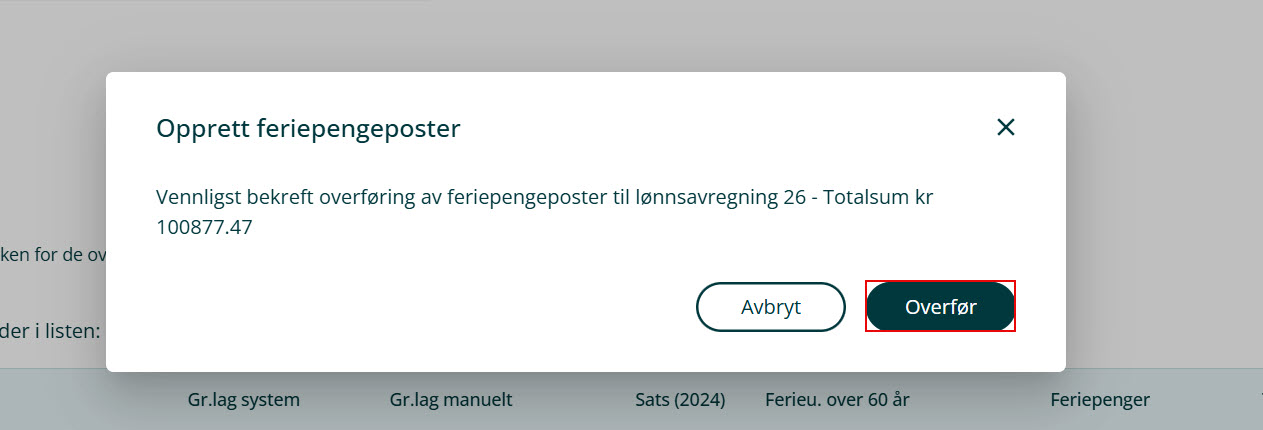Confirm the transfer with Overfør
Viewport: 1263px width, 430px height.
pos(940,306)
